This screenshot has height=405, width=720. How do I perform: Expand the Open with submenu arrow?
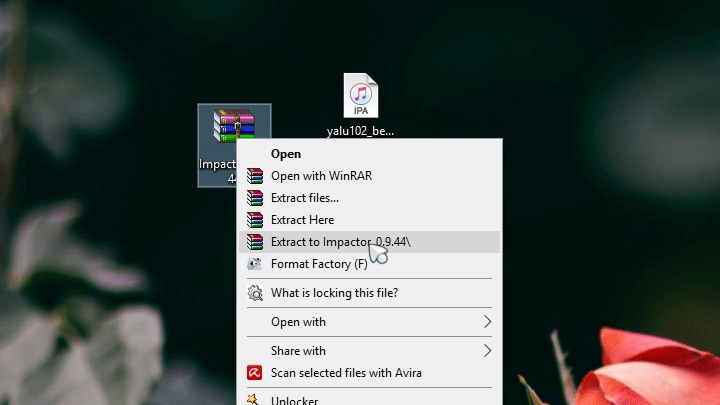tap(487, 322)
